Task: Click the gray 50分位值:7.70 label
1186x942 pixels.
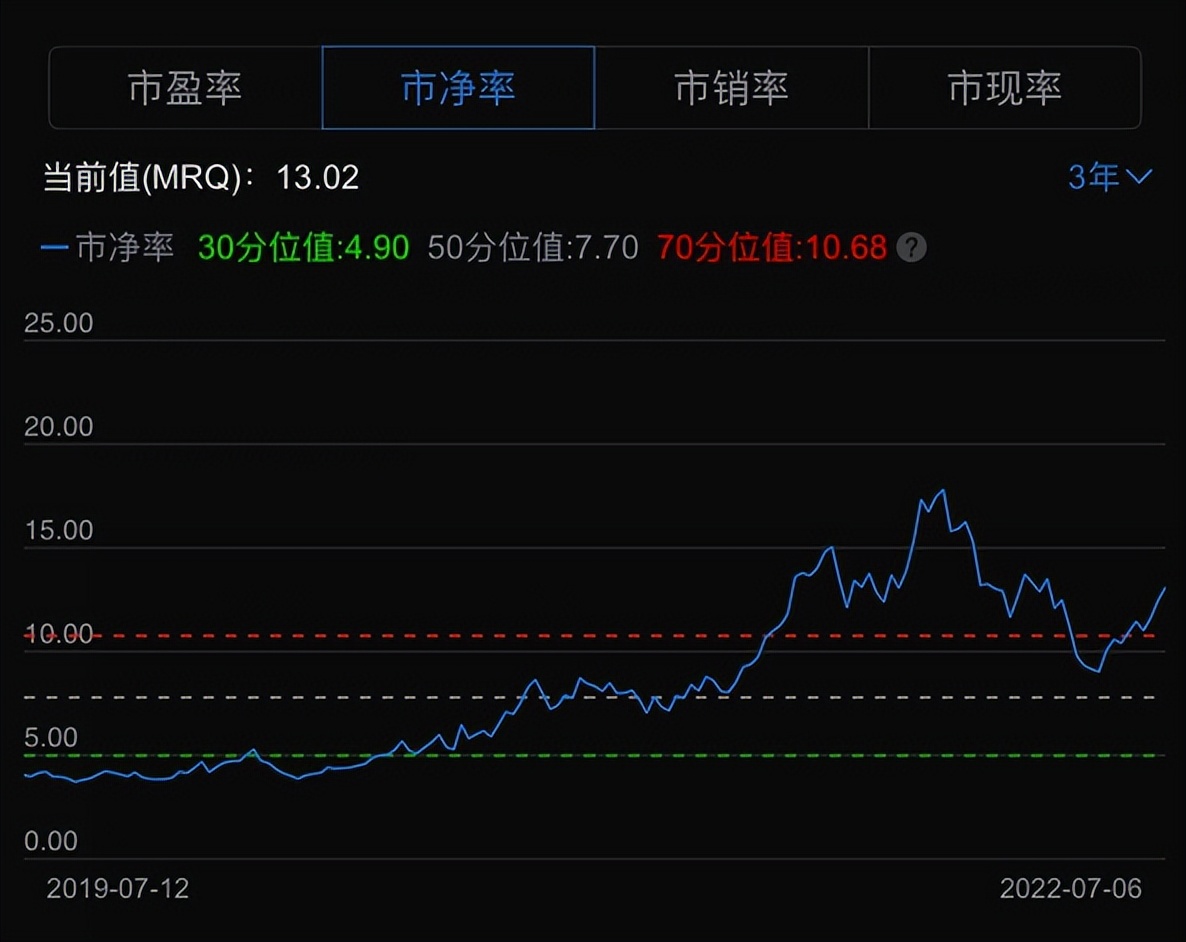Action: [x=532, y=247]
